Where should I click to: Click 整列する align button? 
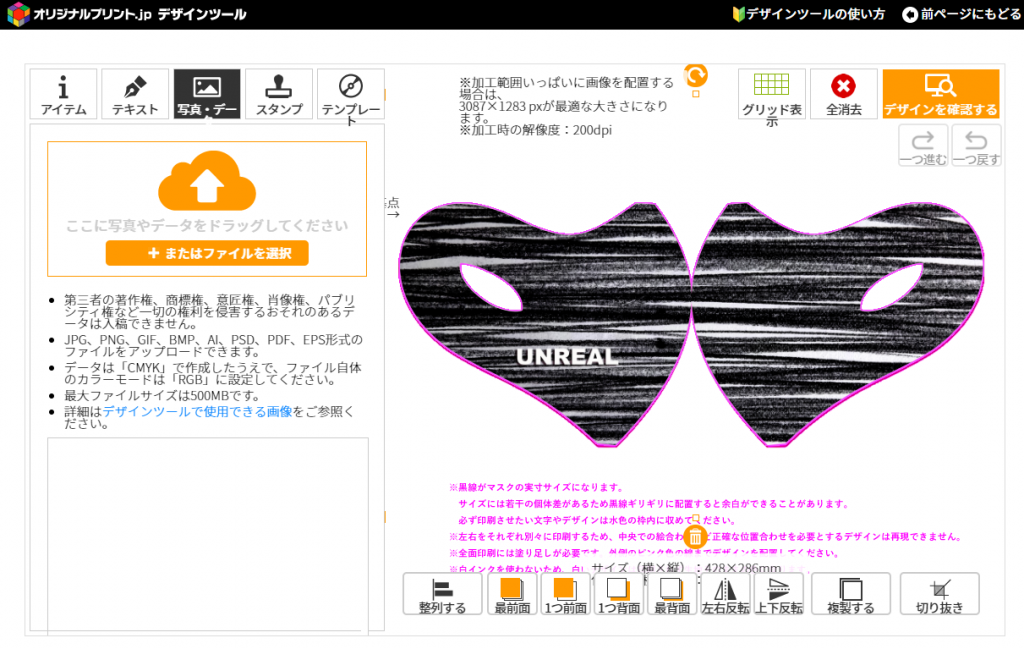442,594
